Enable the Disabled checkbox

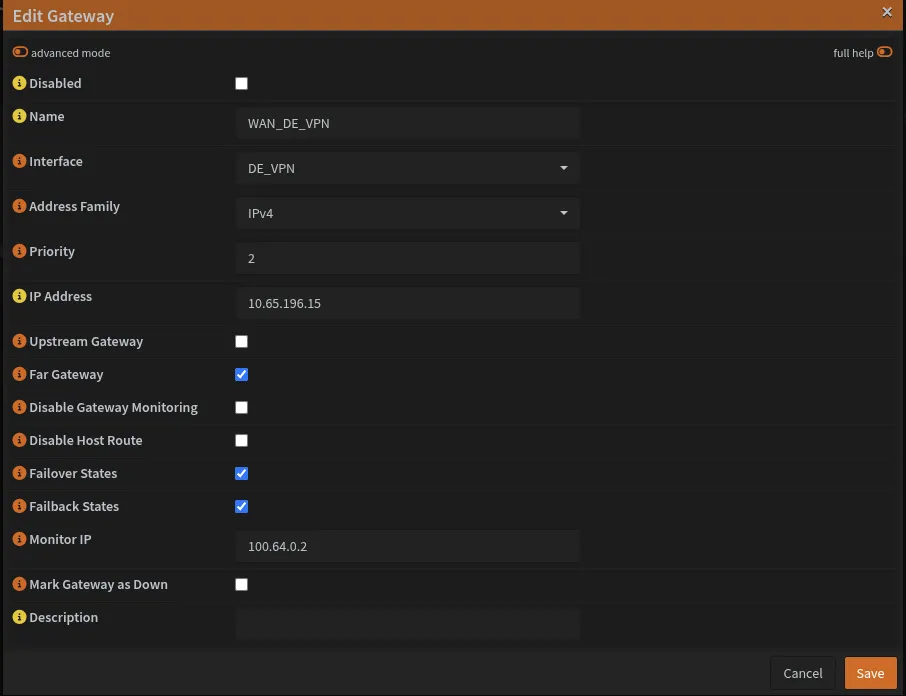241,83
